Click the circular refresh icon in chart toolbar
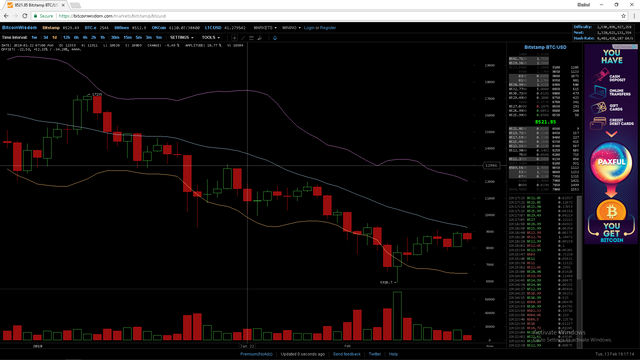Screen dimensions: 640x360 point(275,38)
